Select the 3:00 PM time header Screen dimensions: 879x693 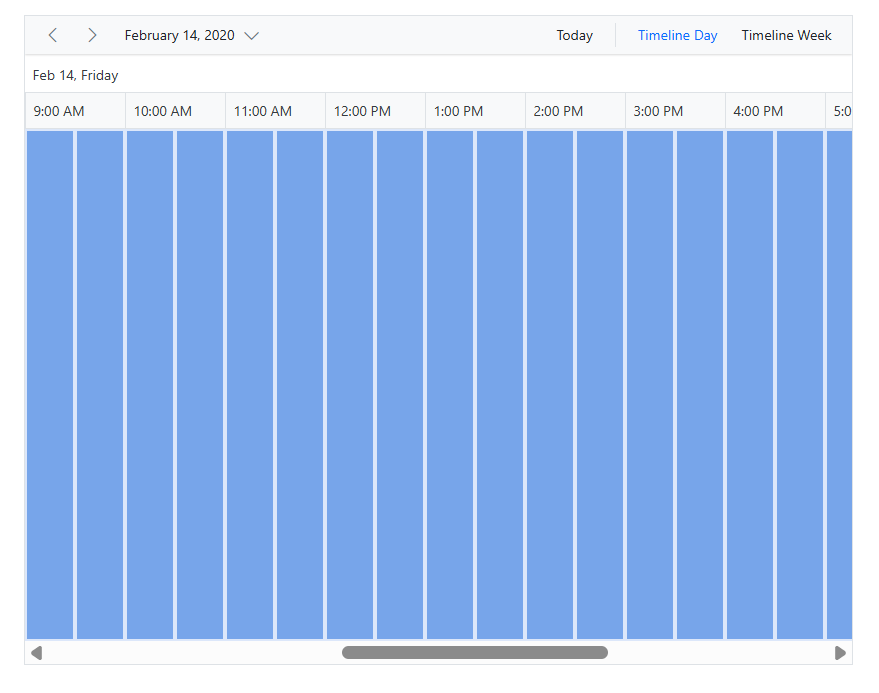[x=675, y=111]
